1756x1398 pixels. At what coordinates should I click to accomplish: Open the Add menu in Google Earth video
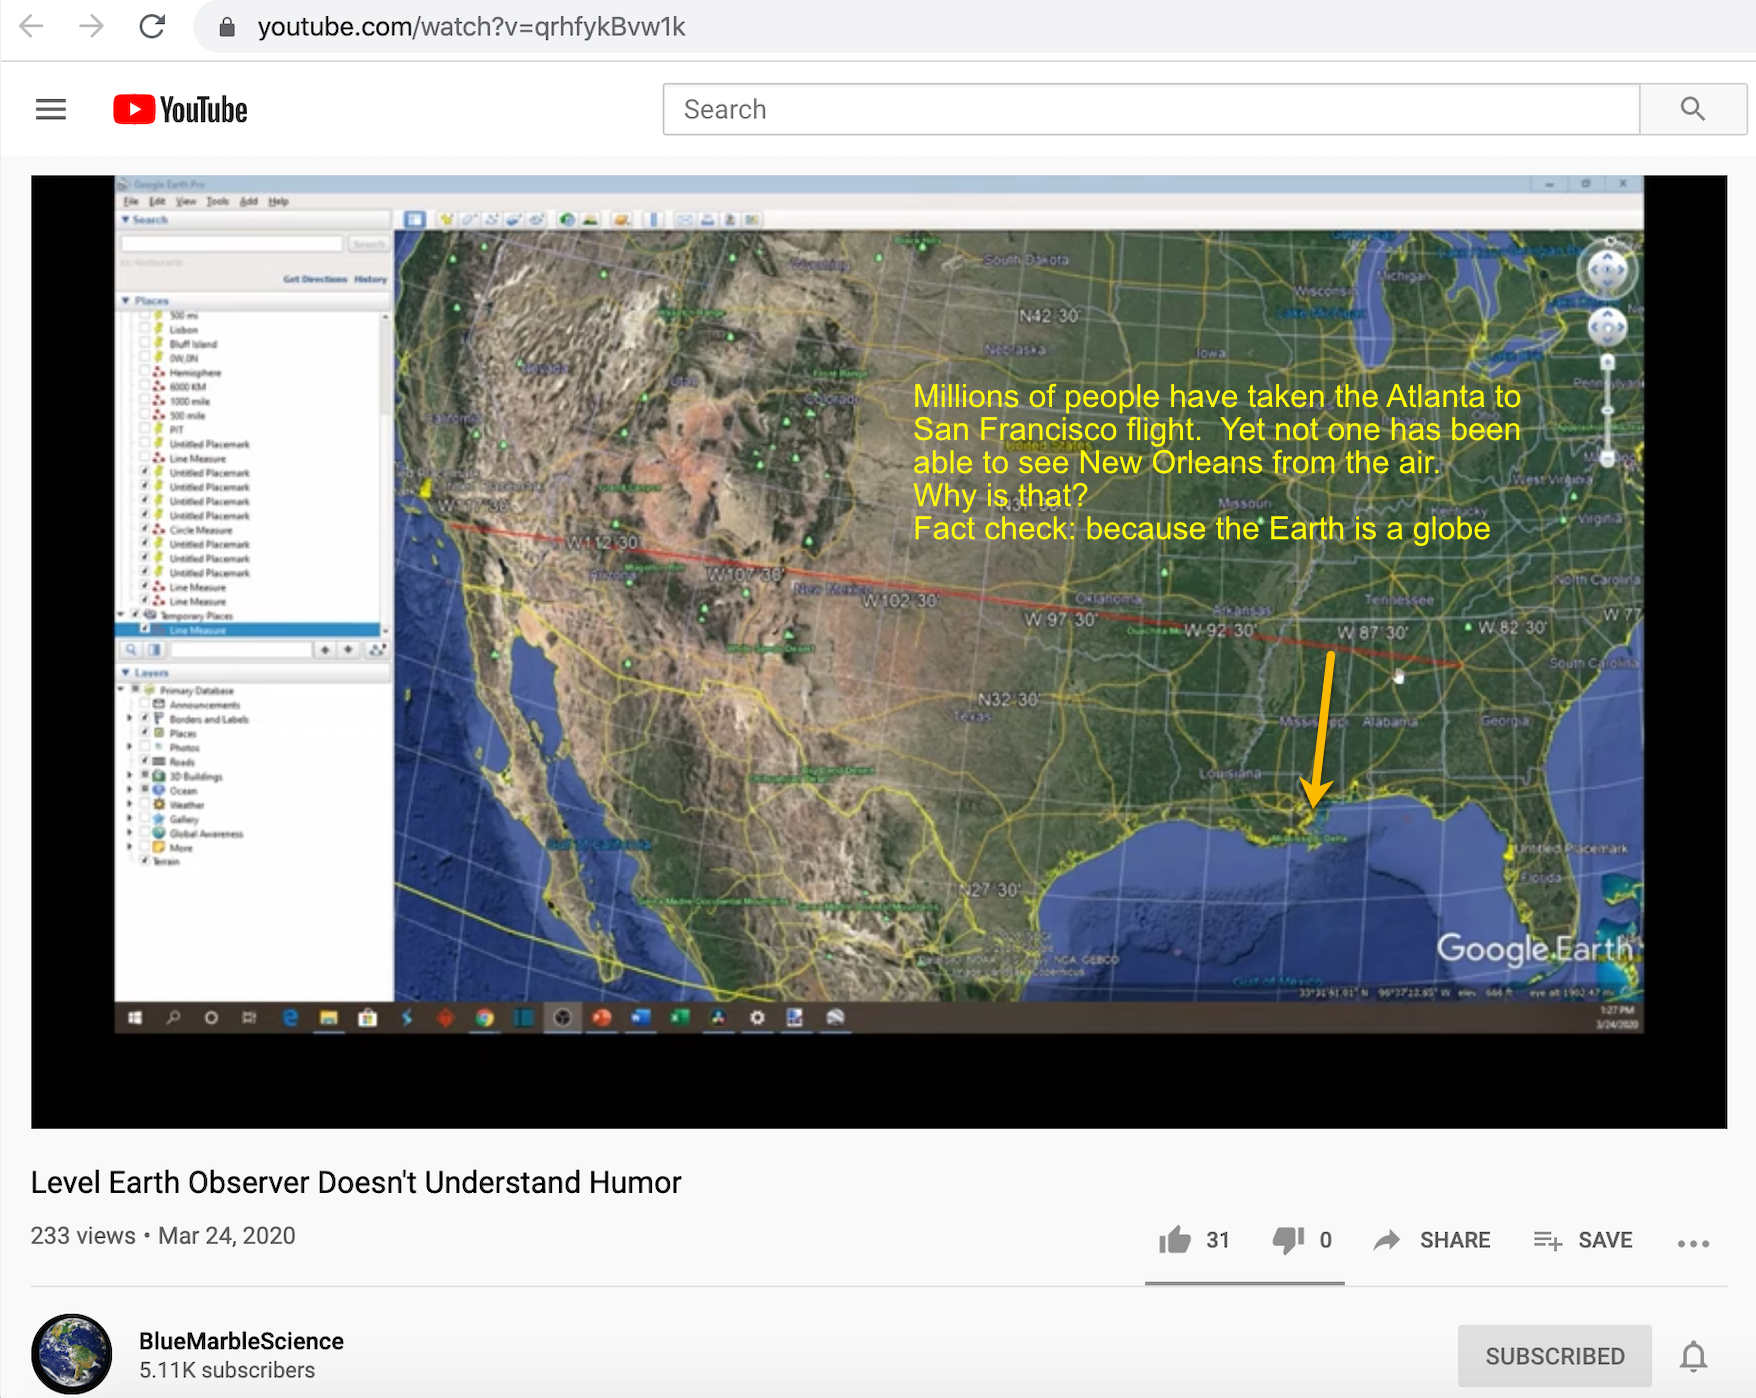(248, 201)
